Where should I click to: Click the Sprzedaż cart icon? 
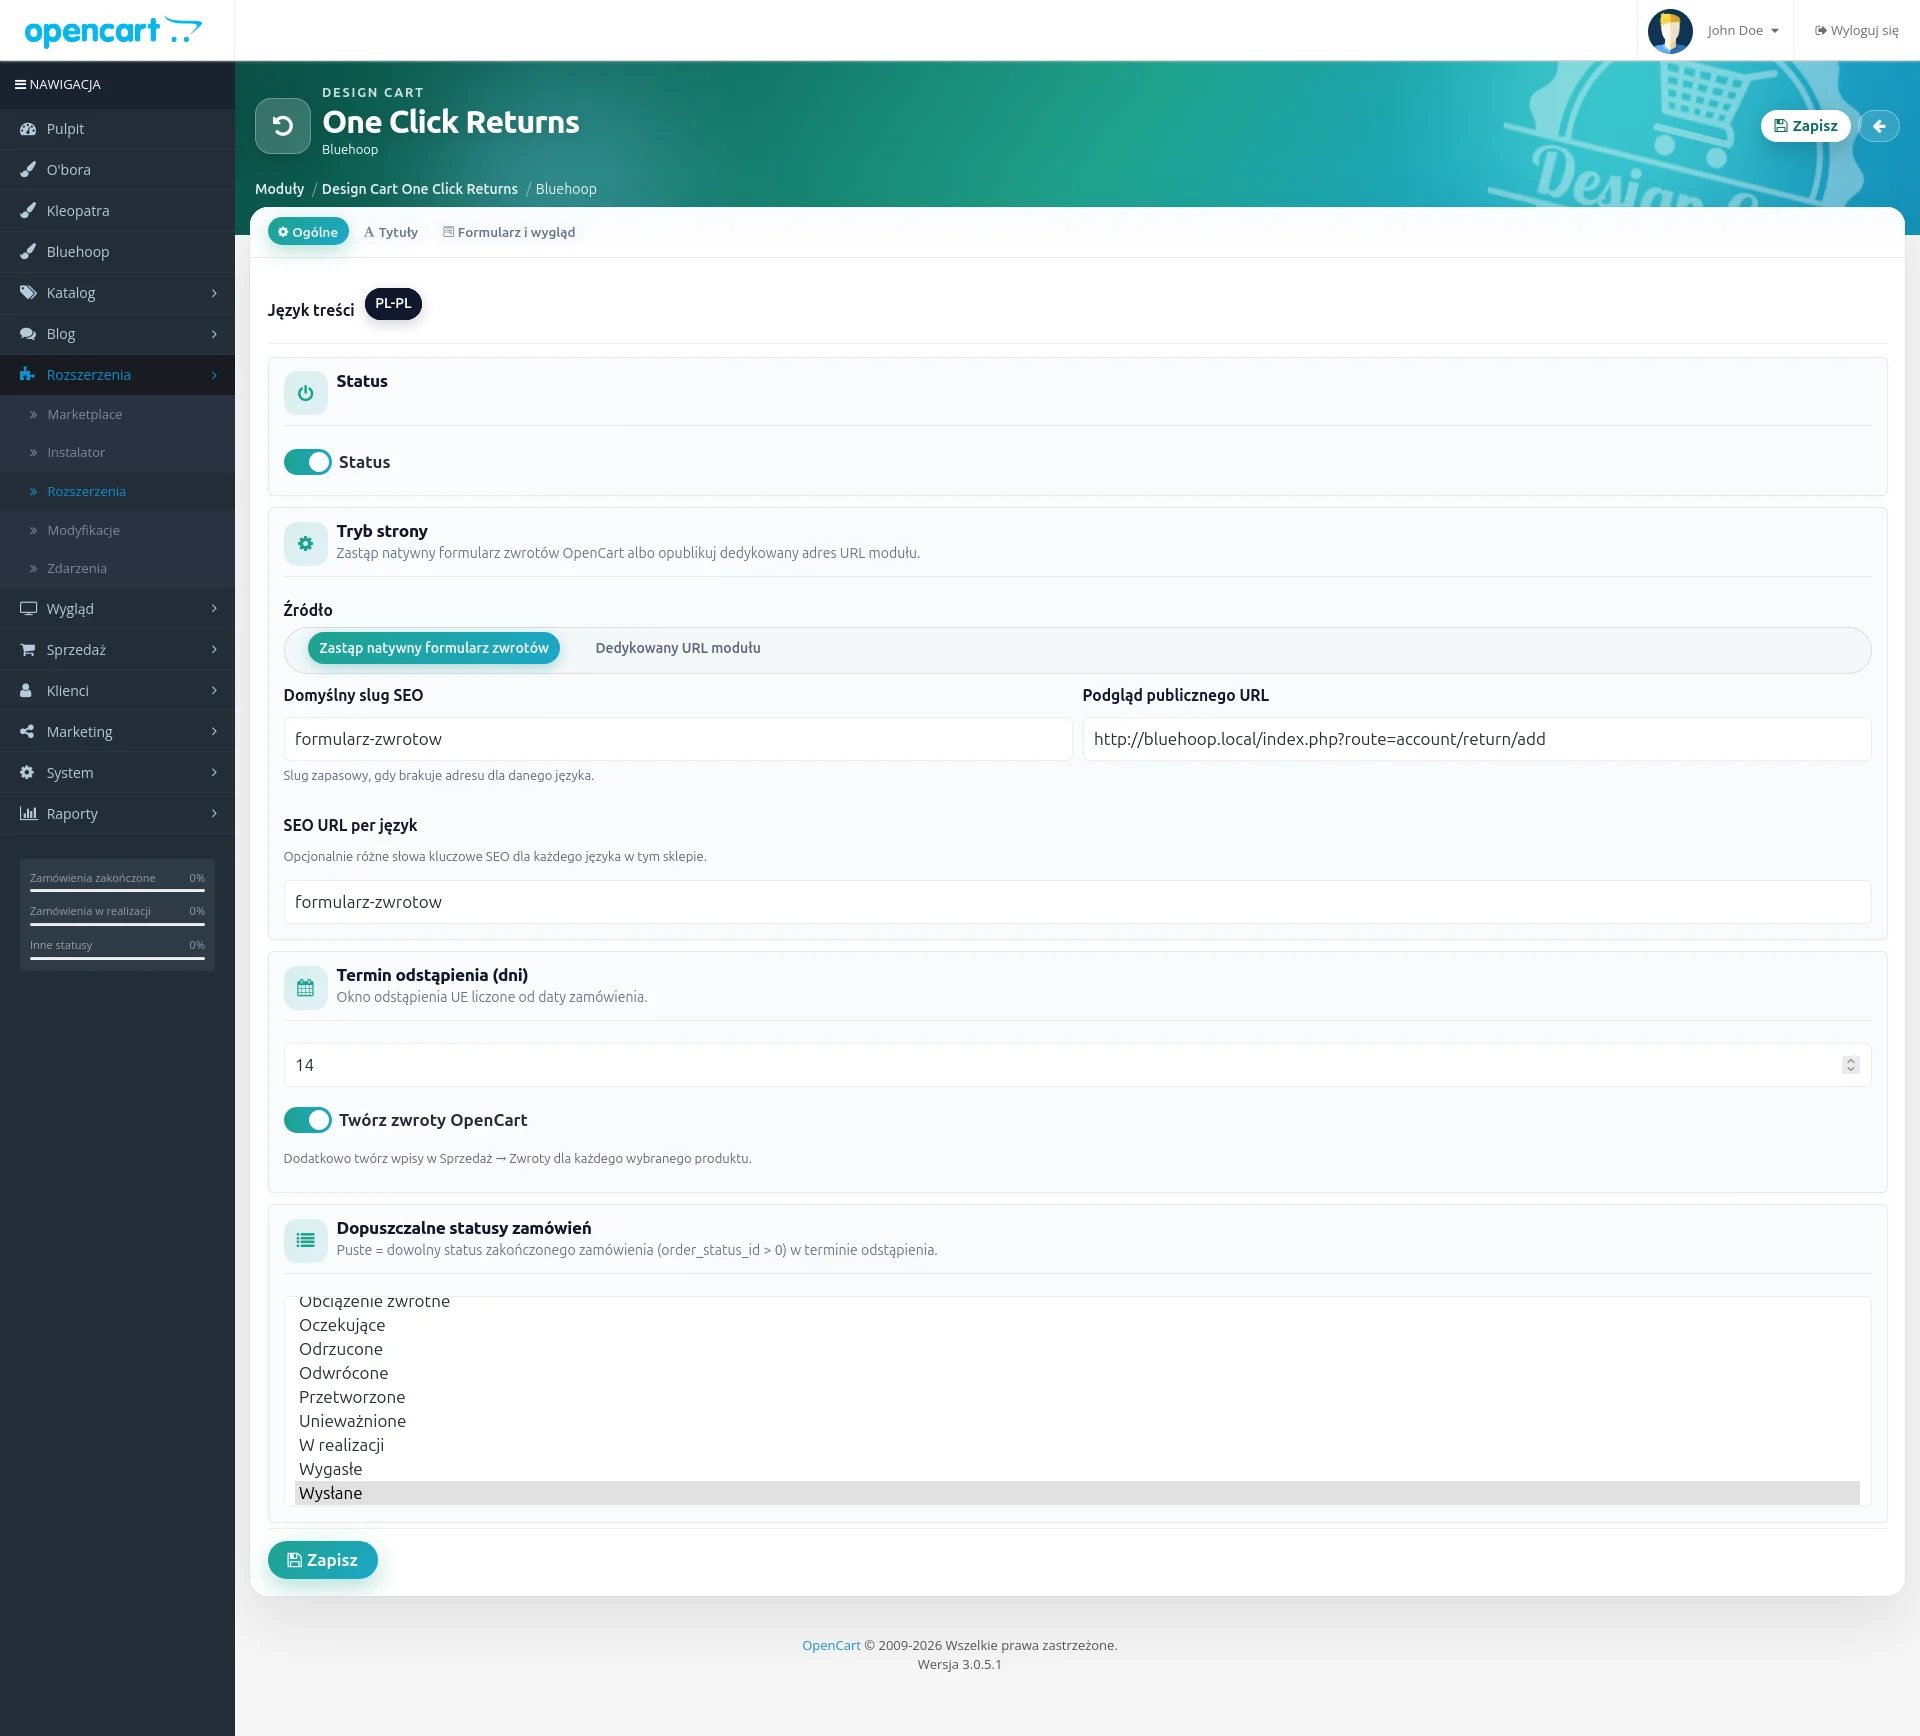pos(28,650)
